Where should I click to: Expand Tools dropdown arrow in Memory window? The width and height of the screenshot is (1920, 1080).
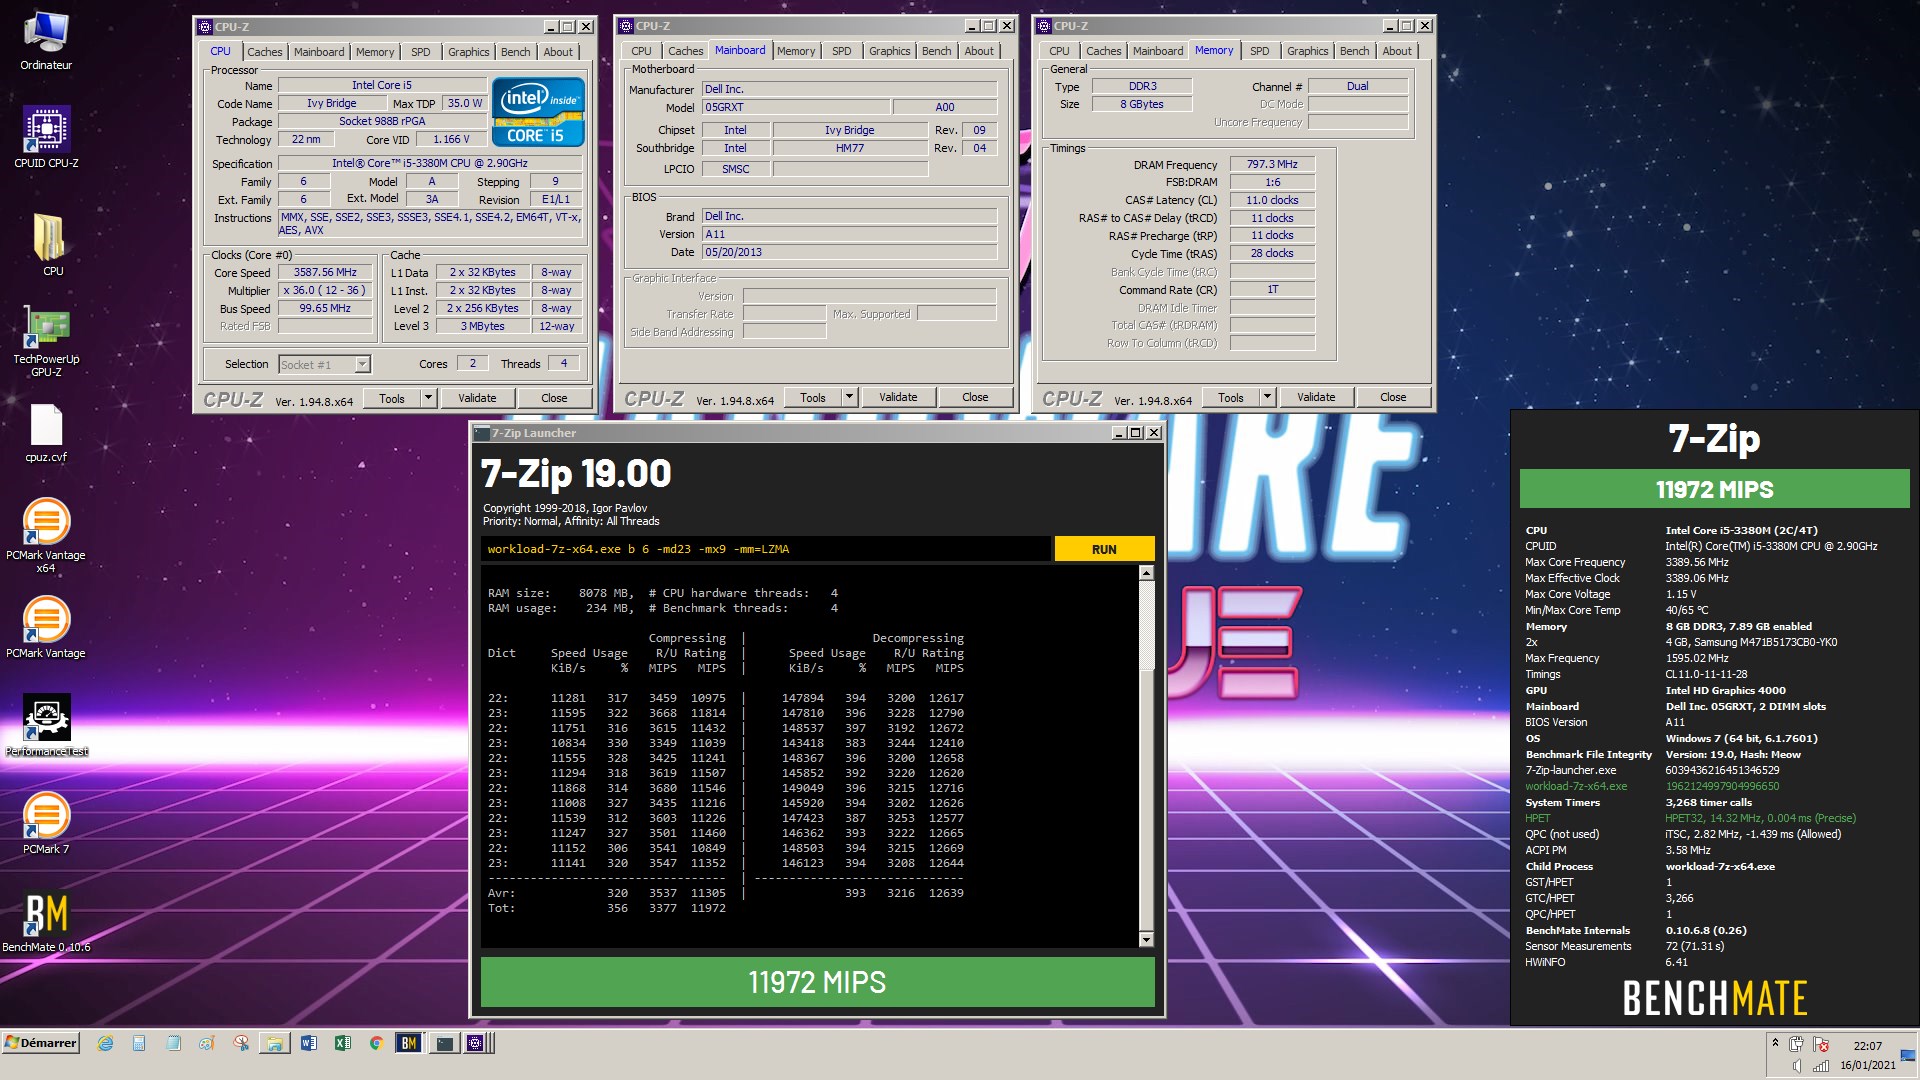click(x=1267, y=397)
